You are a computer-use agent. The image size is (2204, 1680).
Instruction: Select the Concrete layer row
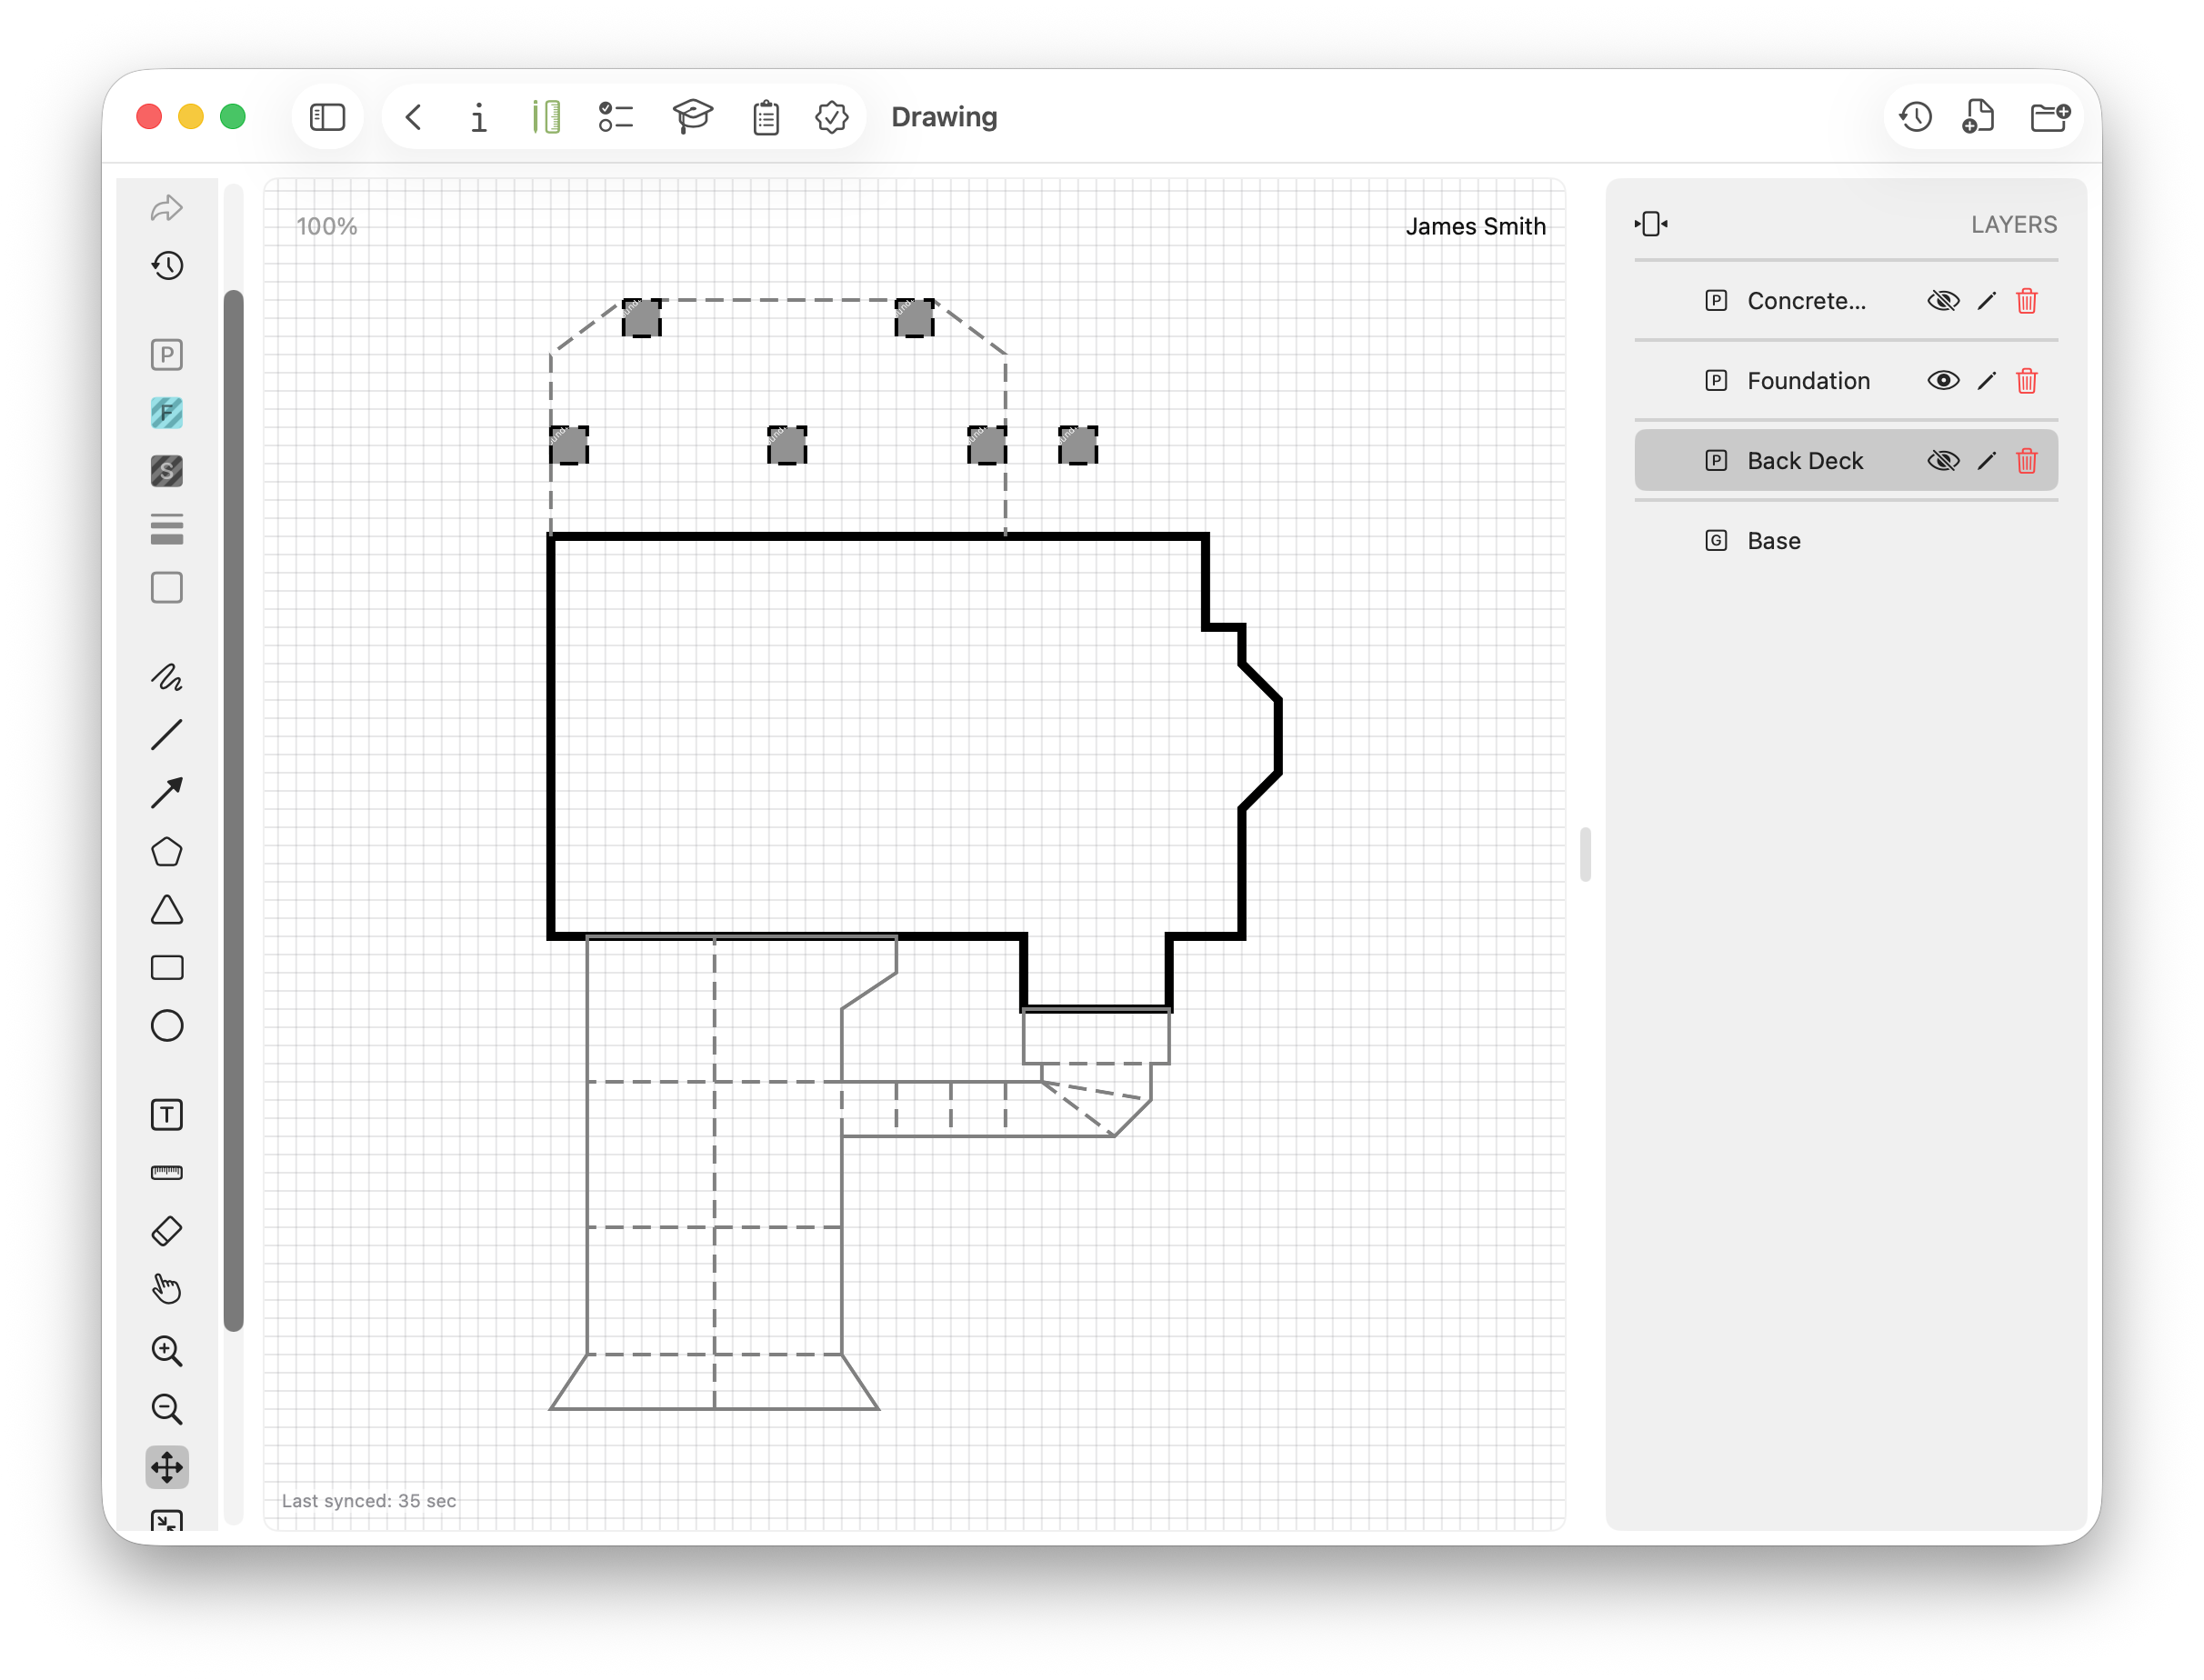(1846, 301)
